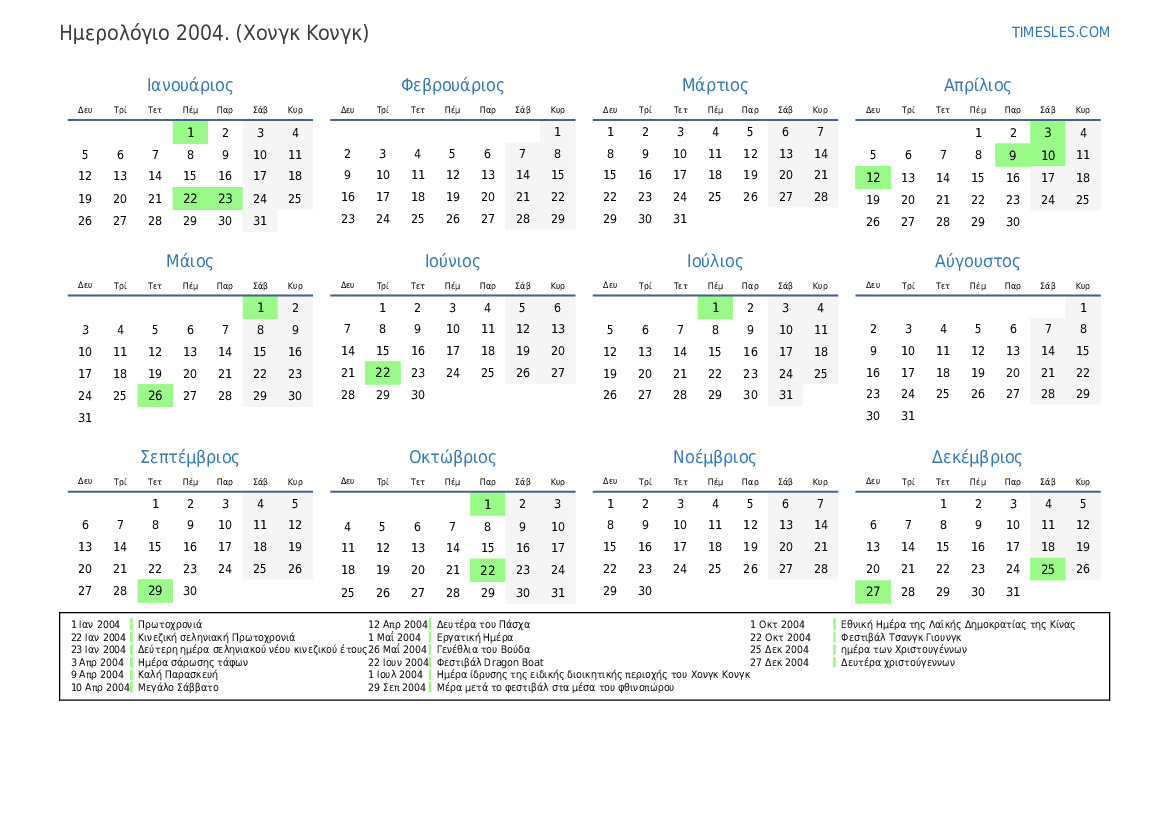Select legend entry Εργατική Ημέρα

click(x=475, y=637)
